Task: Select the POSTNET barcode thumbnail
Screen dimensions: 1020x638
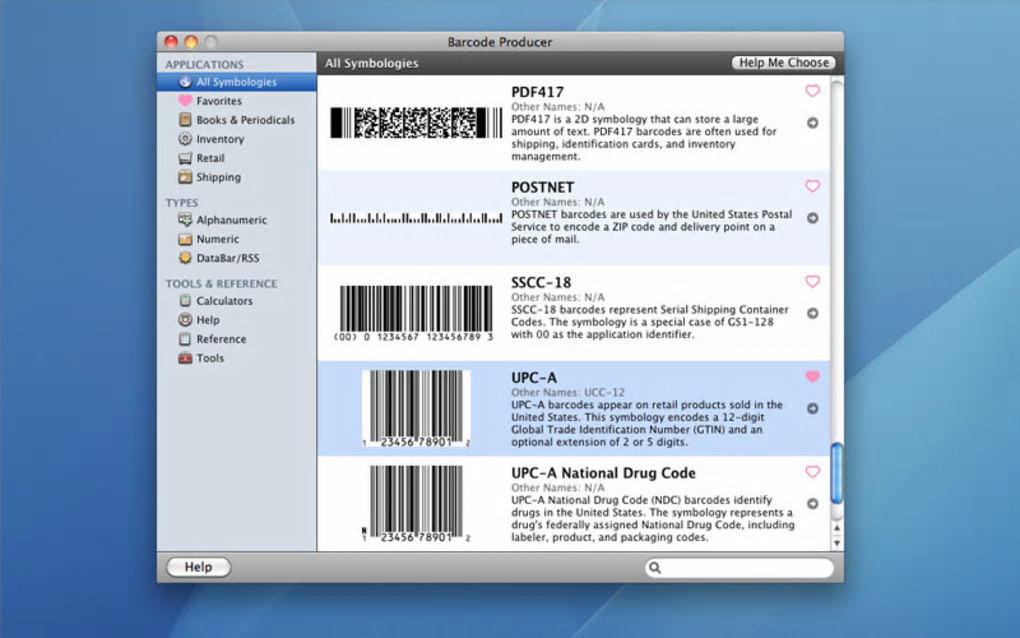Action: [416, 218]
